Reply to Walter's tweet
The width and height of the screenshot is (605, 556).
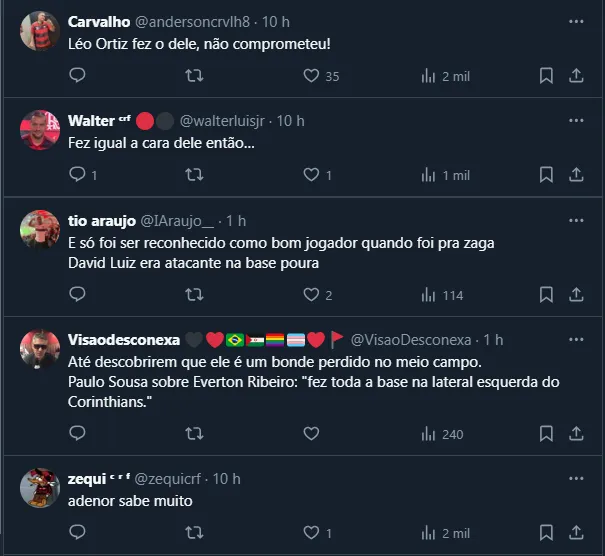click(77, 175)
